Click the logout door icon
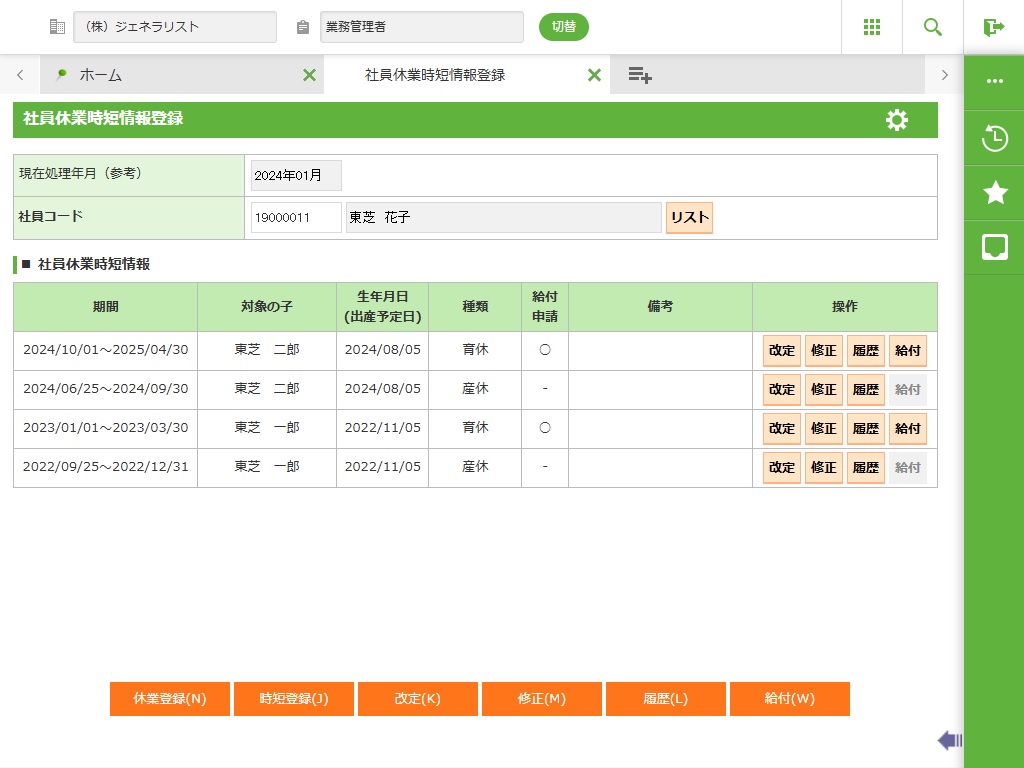 click(993, 27)
